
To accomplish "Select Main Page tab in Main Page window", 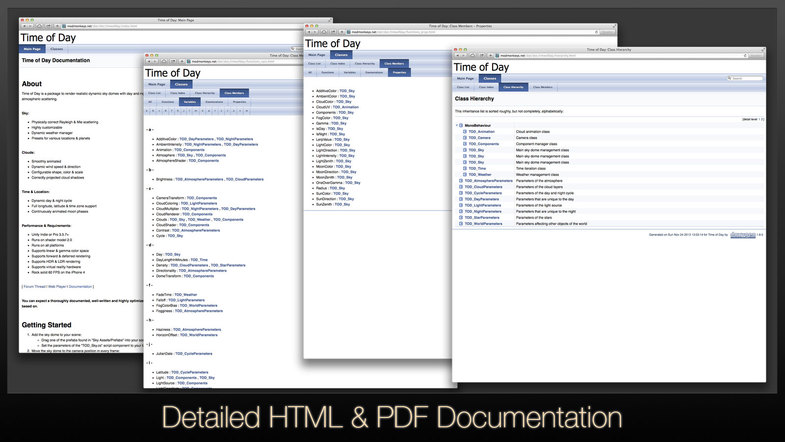I will pyautogui.click(x=32, y=49).
